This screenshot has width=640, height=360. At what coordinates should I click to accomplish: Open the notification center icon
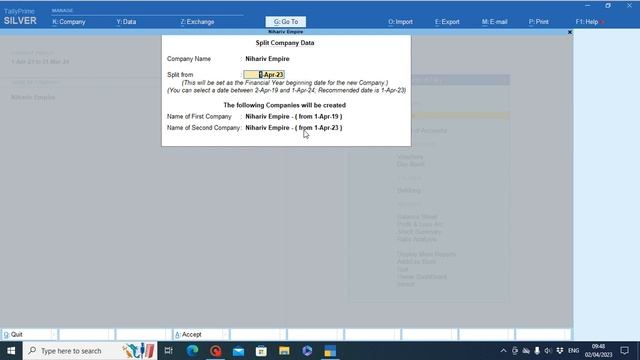coord(624,351)
